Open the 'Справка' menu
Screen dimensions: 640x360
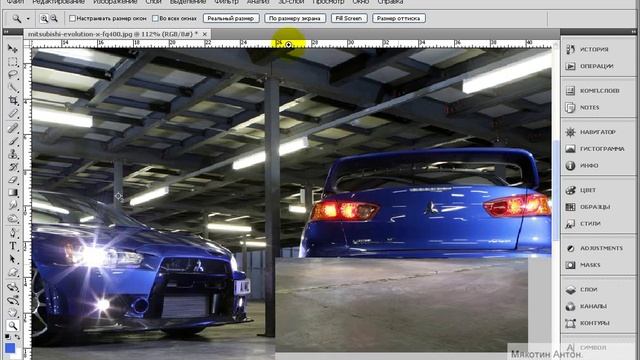pos(390,2)
